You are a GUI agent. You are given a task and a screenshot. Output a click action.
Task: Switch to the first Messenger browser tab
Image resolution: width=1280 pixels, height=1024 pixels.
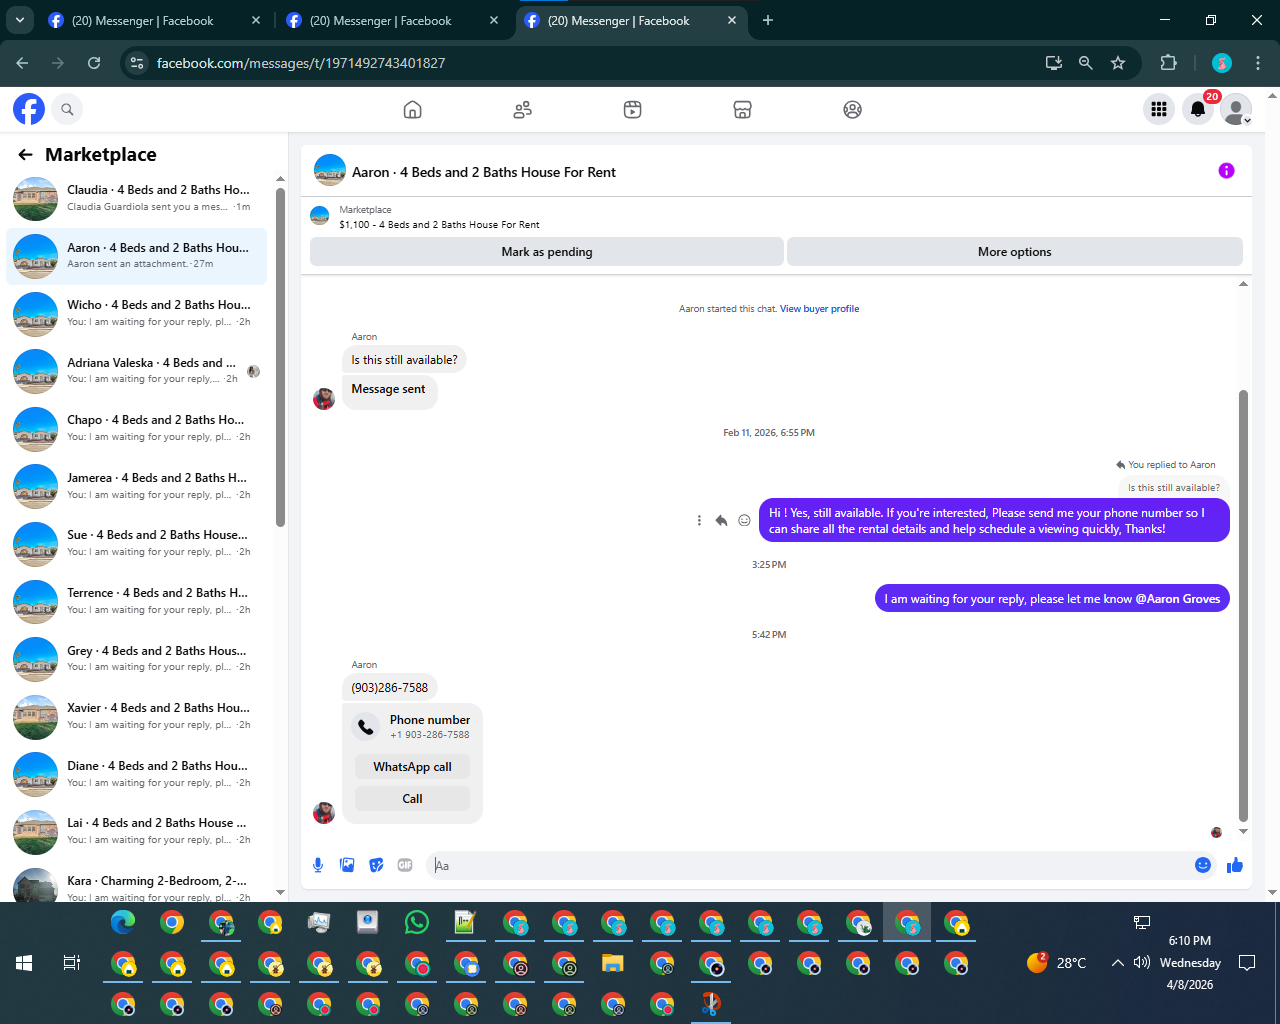point(155,20)
